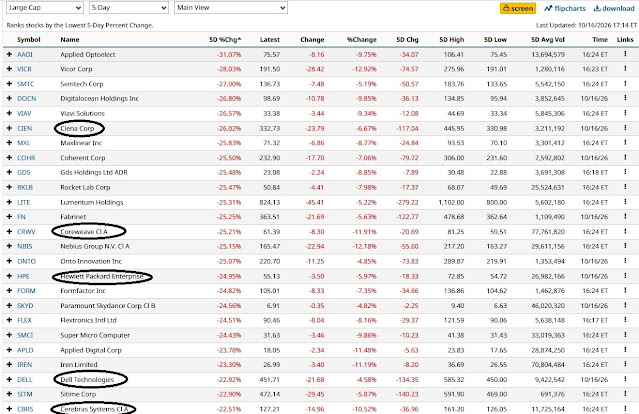Open the links menu for ONTO row
Screen dimensions: 639x414
625,261
